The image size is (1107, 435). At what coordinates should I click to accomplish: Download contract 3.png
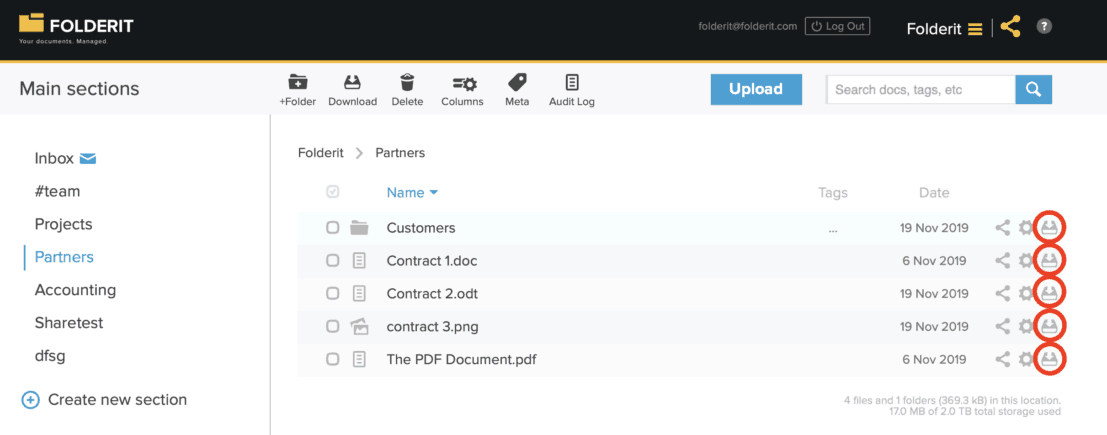[1049, 326]
